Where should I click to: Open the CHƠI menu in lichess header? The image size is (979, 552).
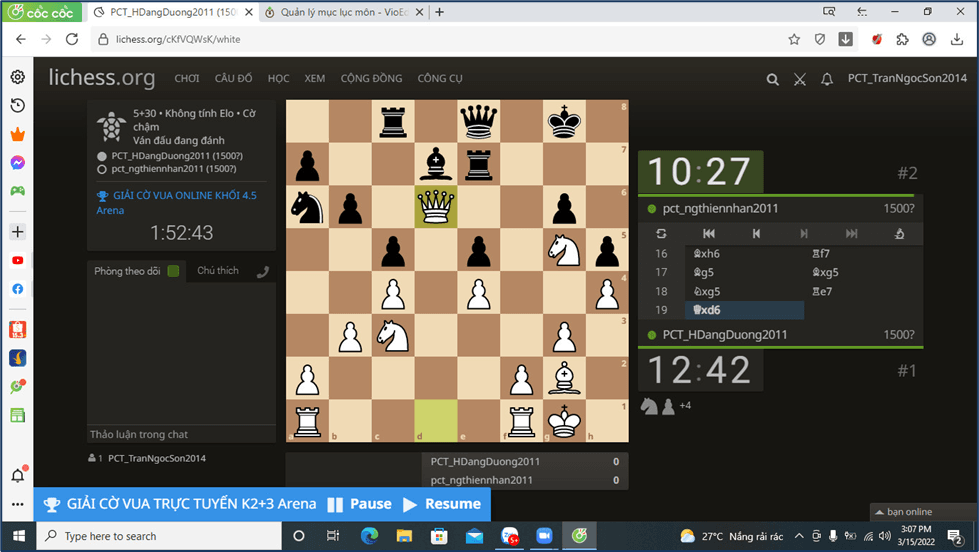(187, 79)
